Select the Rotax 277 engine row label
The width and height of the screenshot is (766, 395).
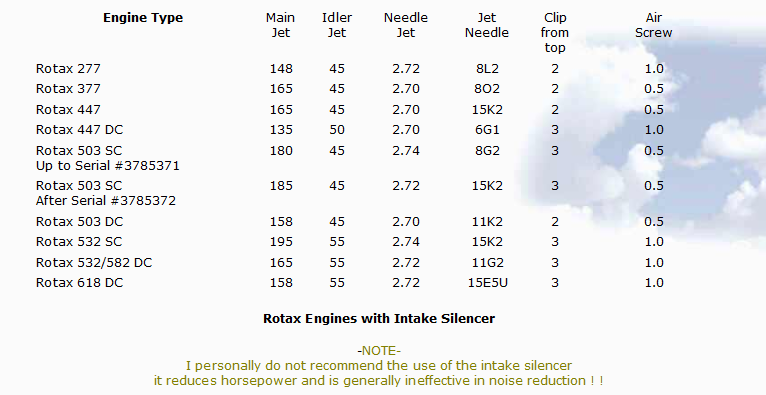tap(68, 69)
